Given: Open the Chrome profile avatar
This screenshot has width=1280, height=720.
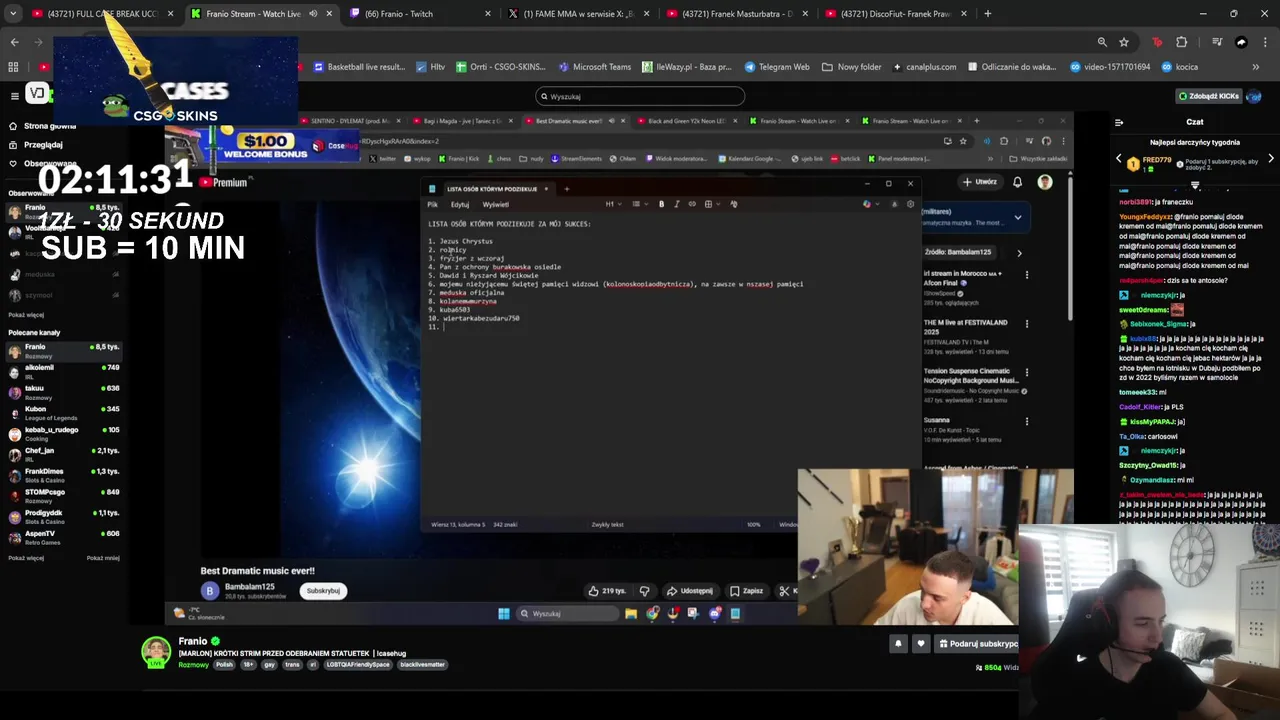Looking at the screenshot, I should [x=1241, y=42].
